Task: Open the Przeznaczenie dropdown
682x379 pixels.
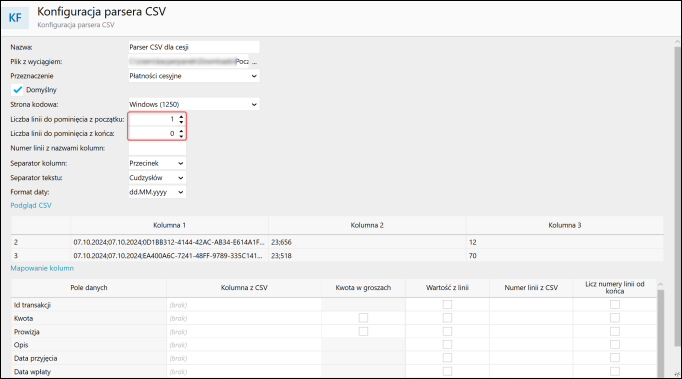Action: [x=194, y=76]
